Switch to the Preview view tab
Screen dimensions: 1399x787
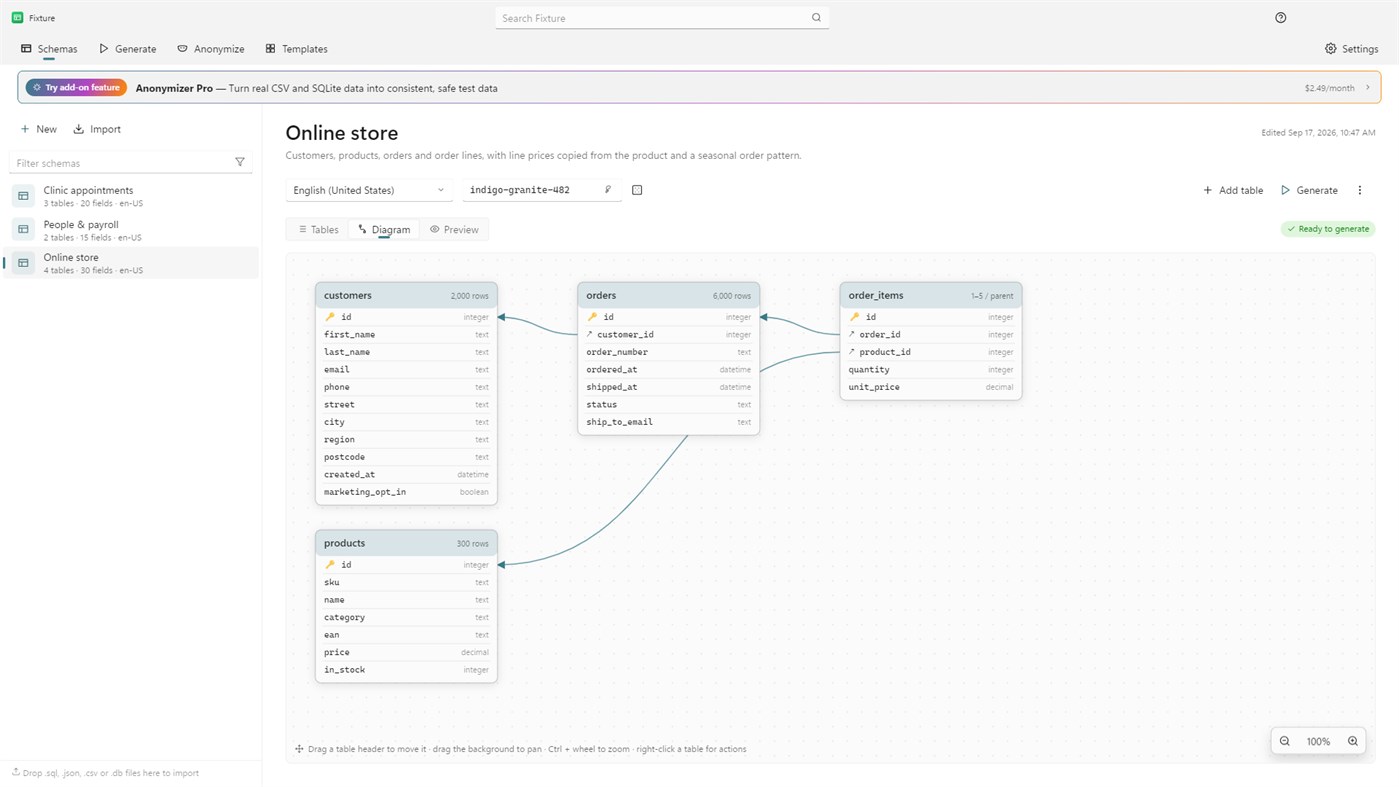(454, 230)
